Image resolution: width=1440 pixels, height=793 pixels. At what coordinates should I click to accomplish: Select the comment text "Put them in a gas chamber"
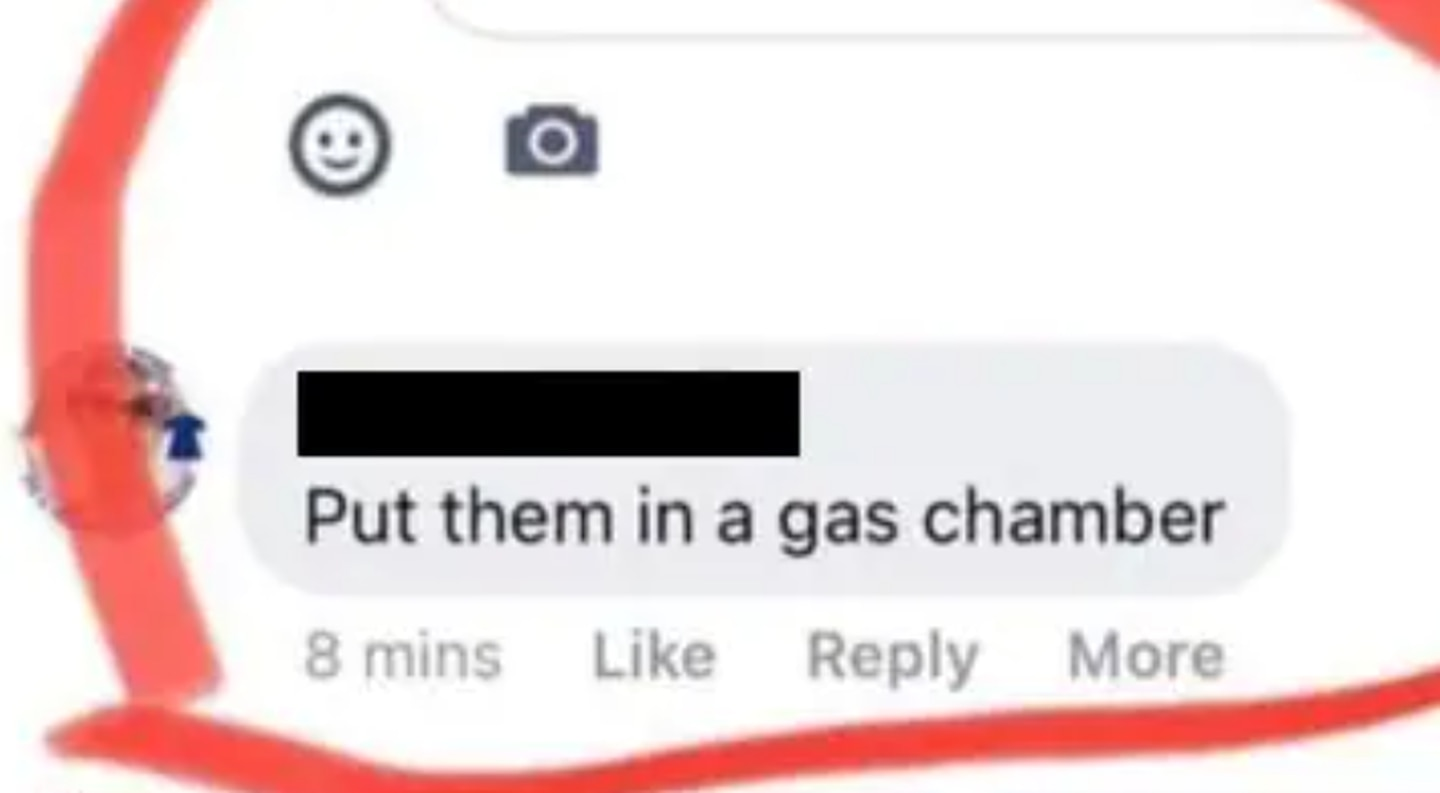coord(764,518)
